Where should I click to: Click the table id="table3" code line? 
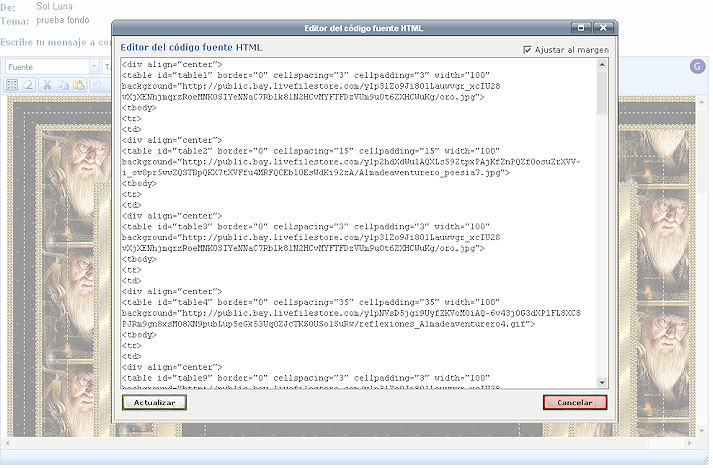click(x=306, y=226)
